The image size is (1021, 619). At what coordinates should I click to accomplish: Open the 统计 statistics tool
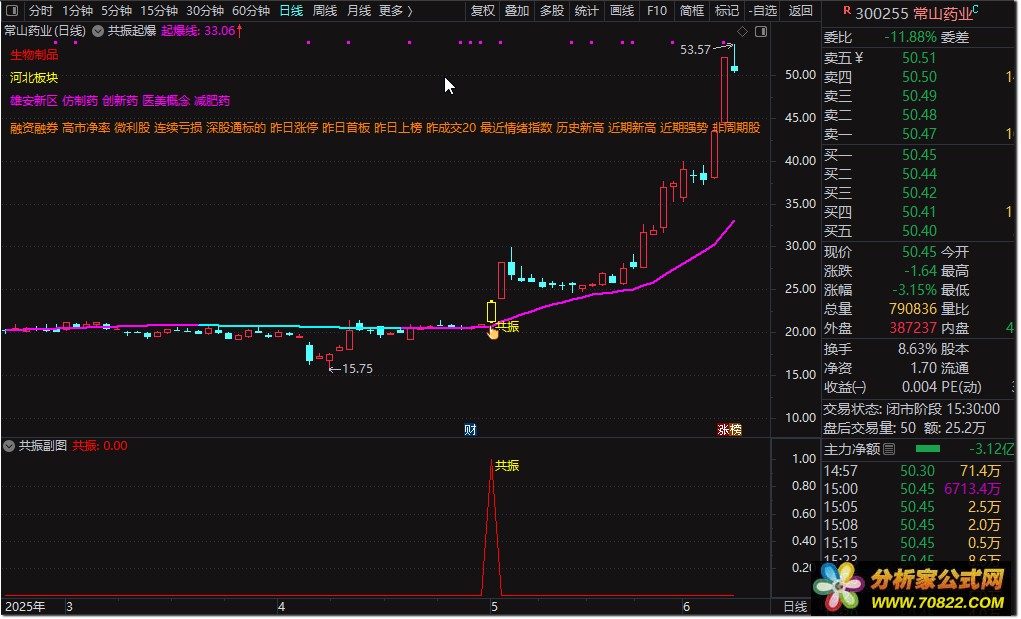[x=586, y=10]
